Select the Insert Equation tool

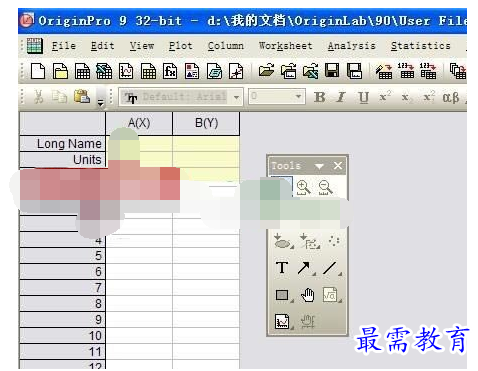coord(332,295)
